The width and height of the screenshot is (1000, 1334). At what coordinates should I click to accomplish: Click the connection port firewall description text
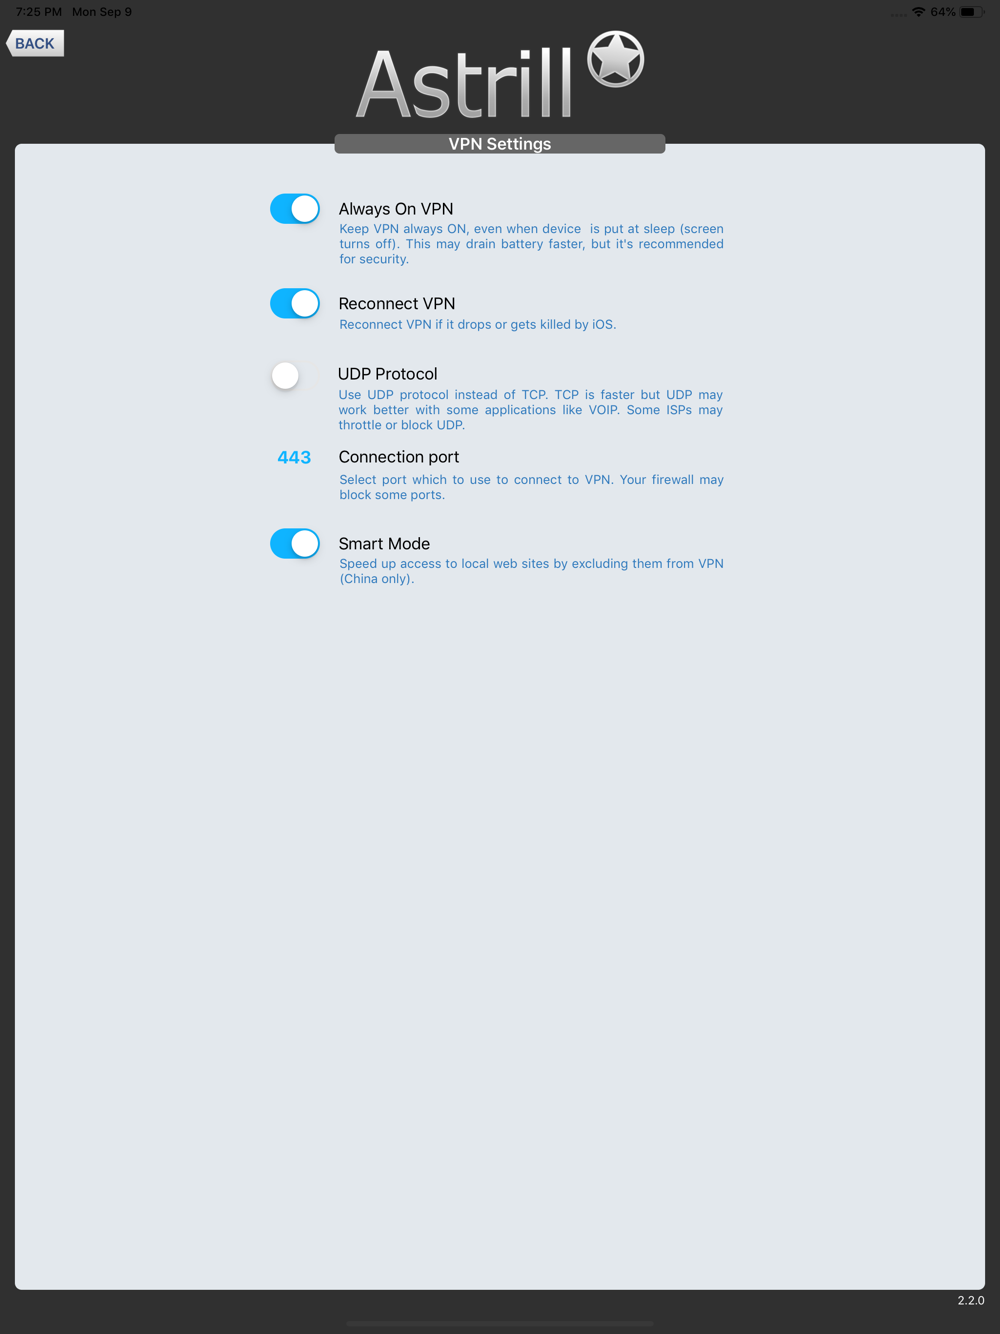tap(531, 487)
